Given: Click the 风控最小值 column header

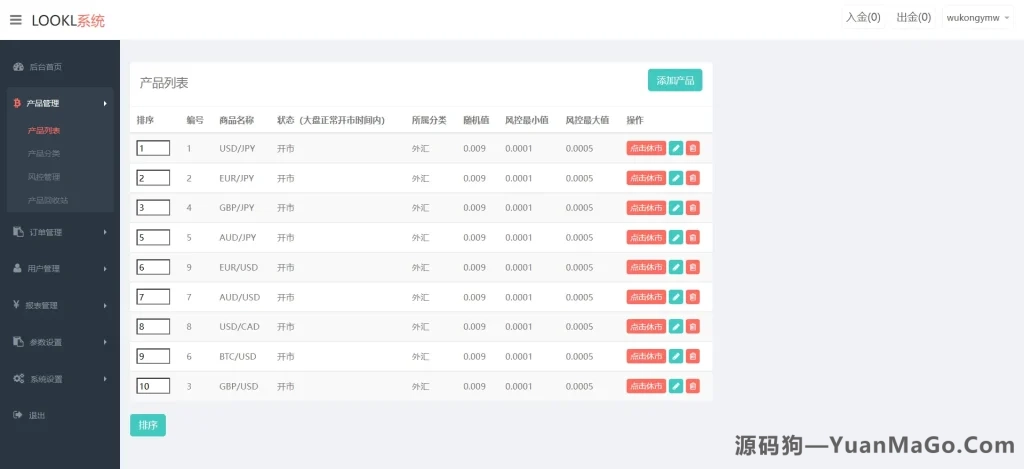Looking at the screenshot, I should click(x=526, y=120).
